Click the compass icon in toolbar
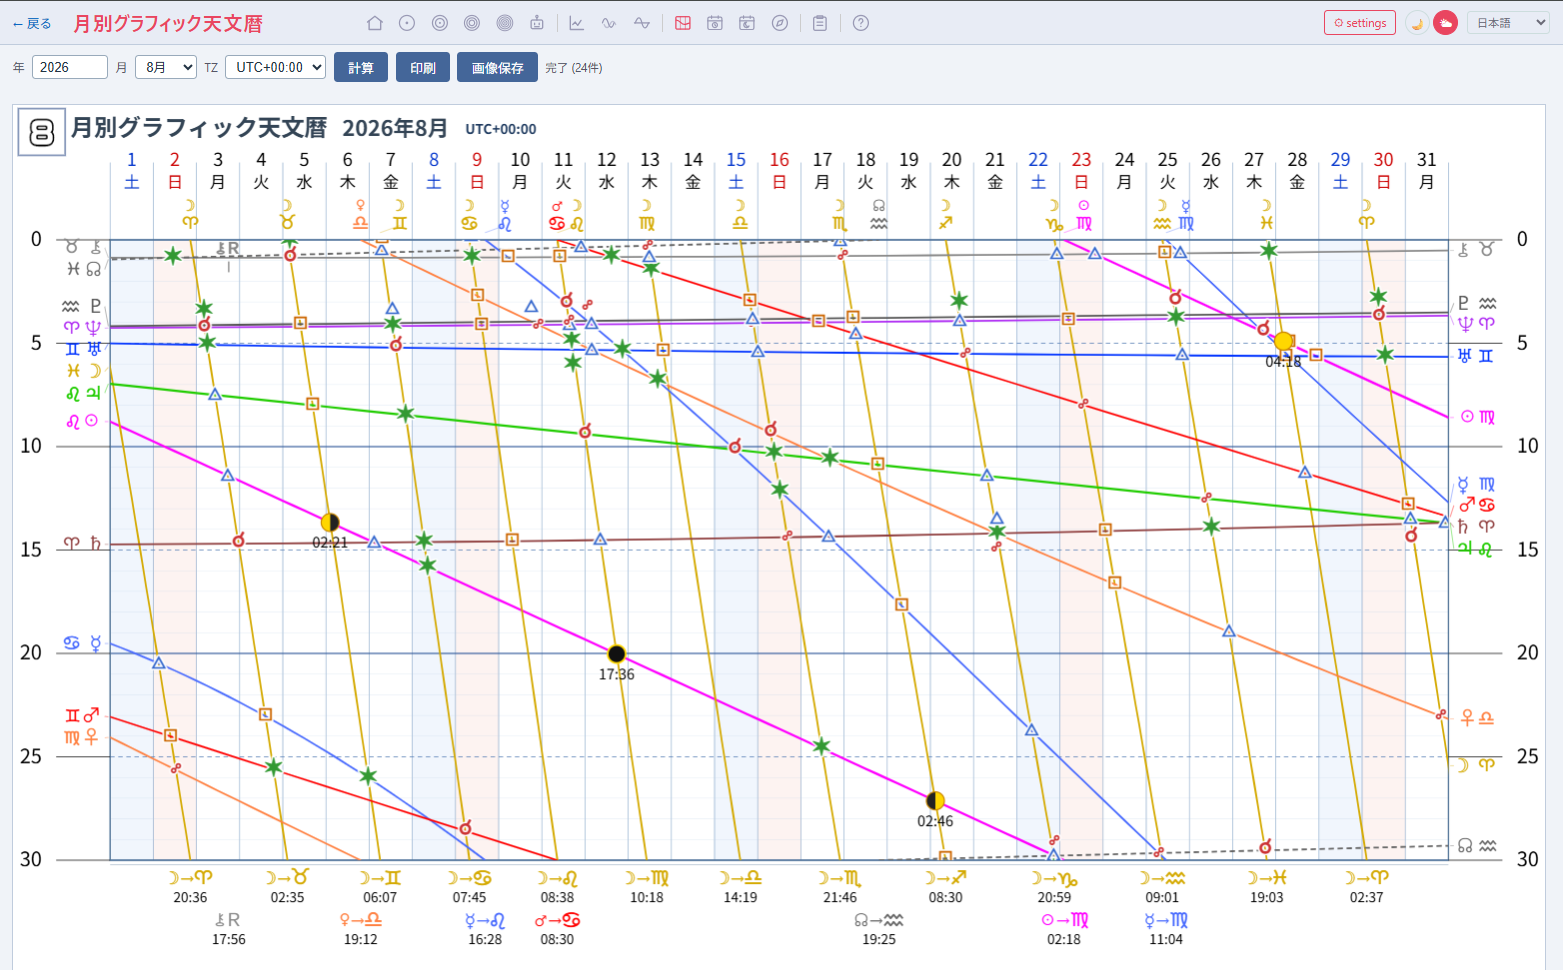 click(x=780, y=23)
